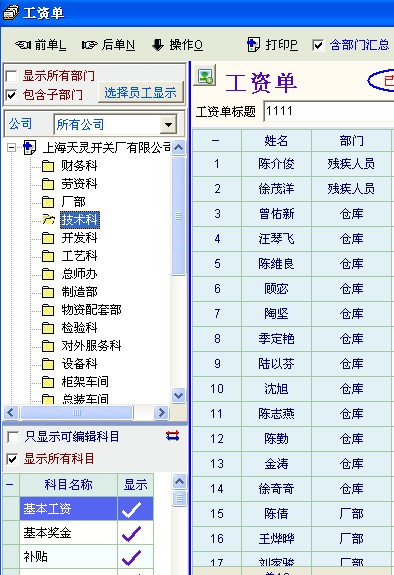
Task: Open the 所有公司 dropdown arrow
Action: click(x=168, y=124)
